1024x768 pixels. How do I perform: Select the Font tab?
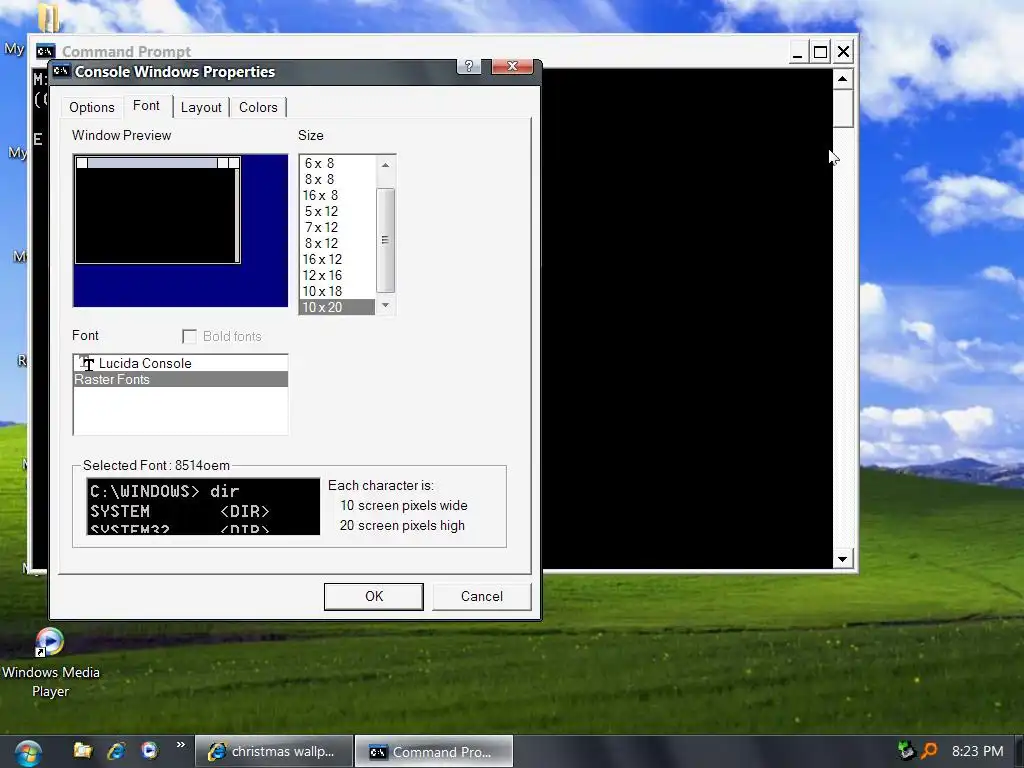point(146,106)
